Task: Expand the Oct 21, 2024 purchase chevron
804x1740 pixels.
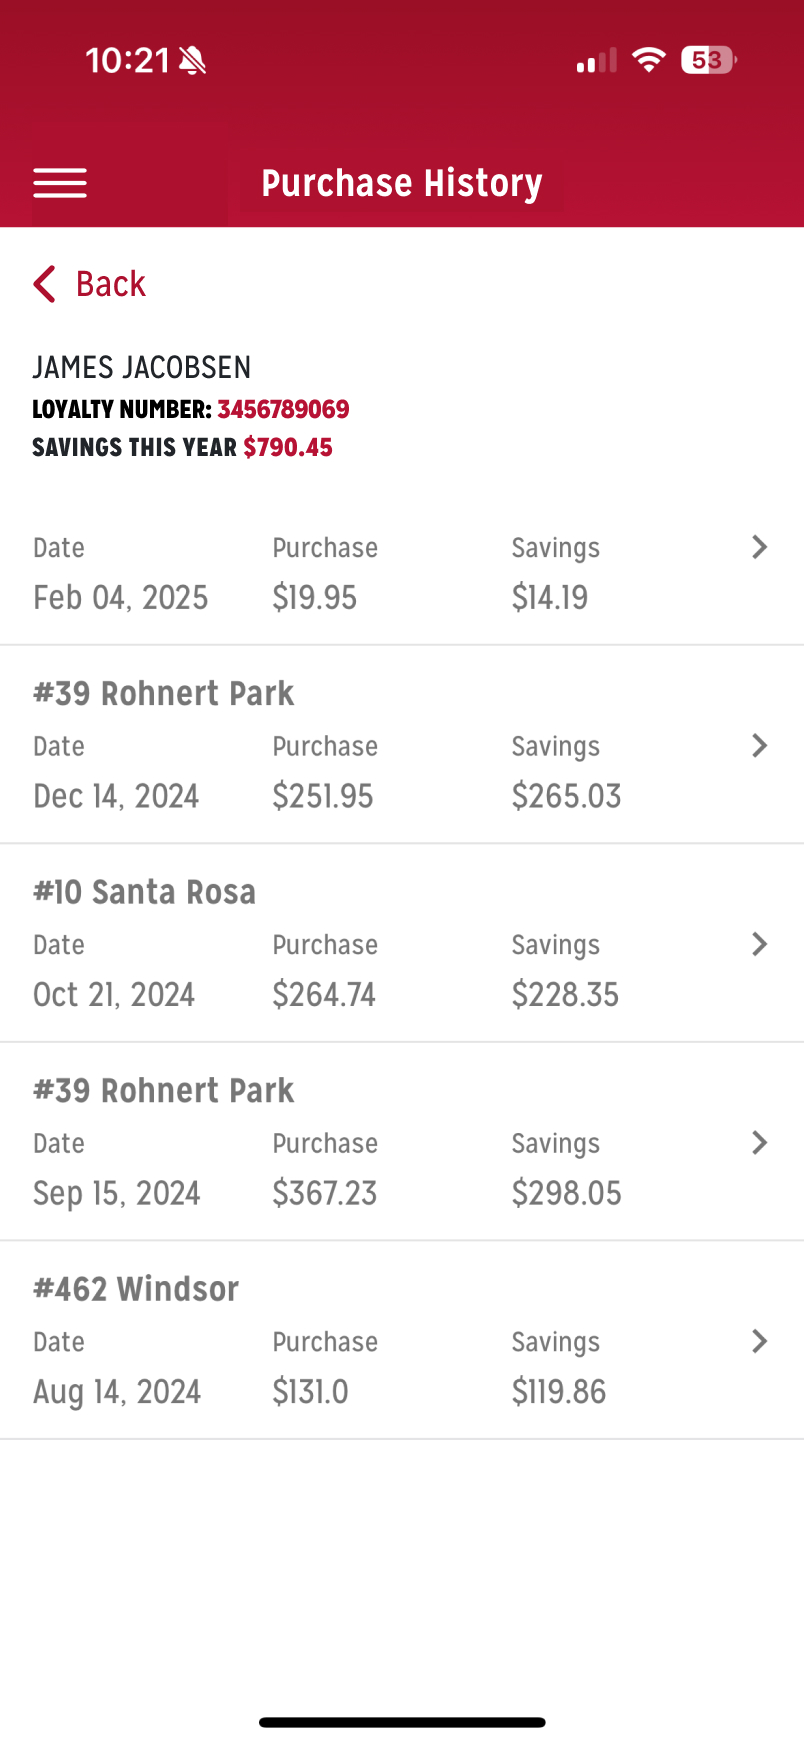Action: click(x=759, y=944)
